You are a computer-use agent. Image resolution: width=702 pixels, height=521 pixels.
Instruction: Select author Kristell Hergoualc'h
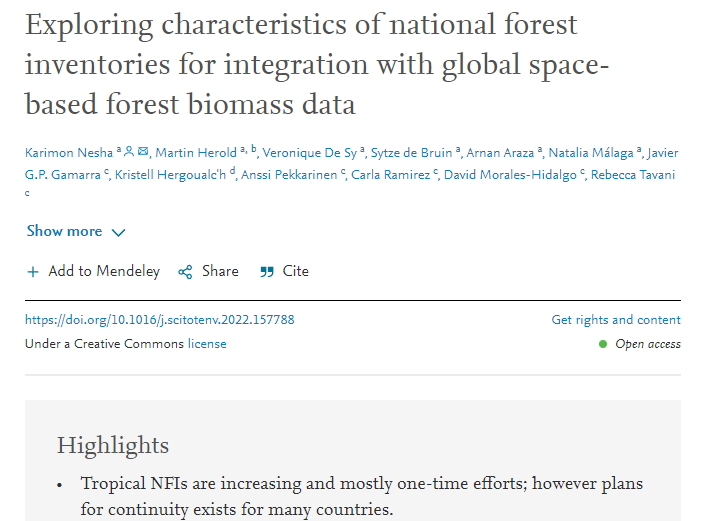click(171, 175)
